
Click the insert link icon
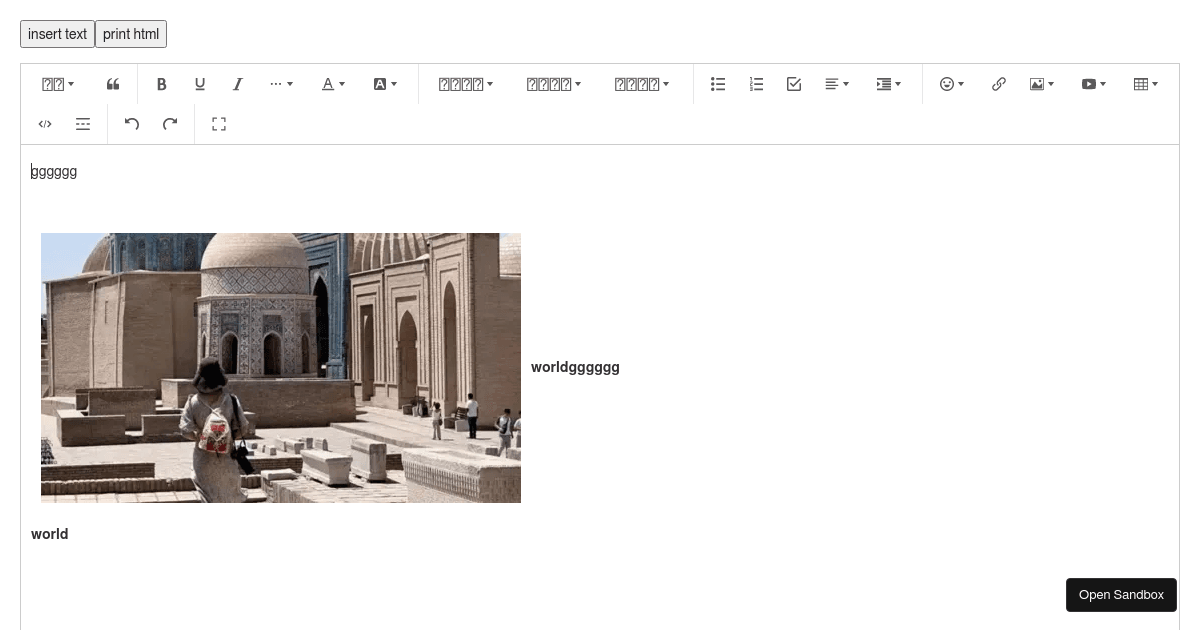point(999,84)
